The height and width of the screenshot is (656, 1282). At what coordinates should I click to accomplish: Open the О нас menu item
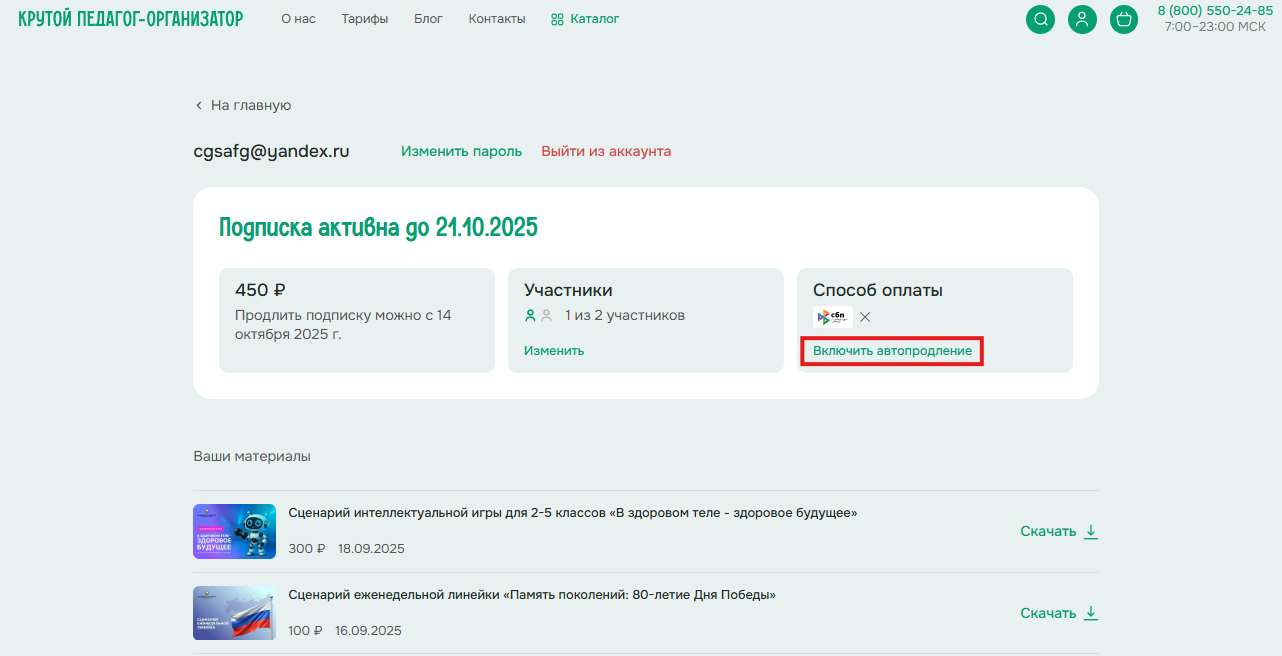coord(298,19)
